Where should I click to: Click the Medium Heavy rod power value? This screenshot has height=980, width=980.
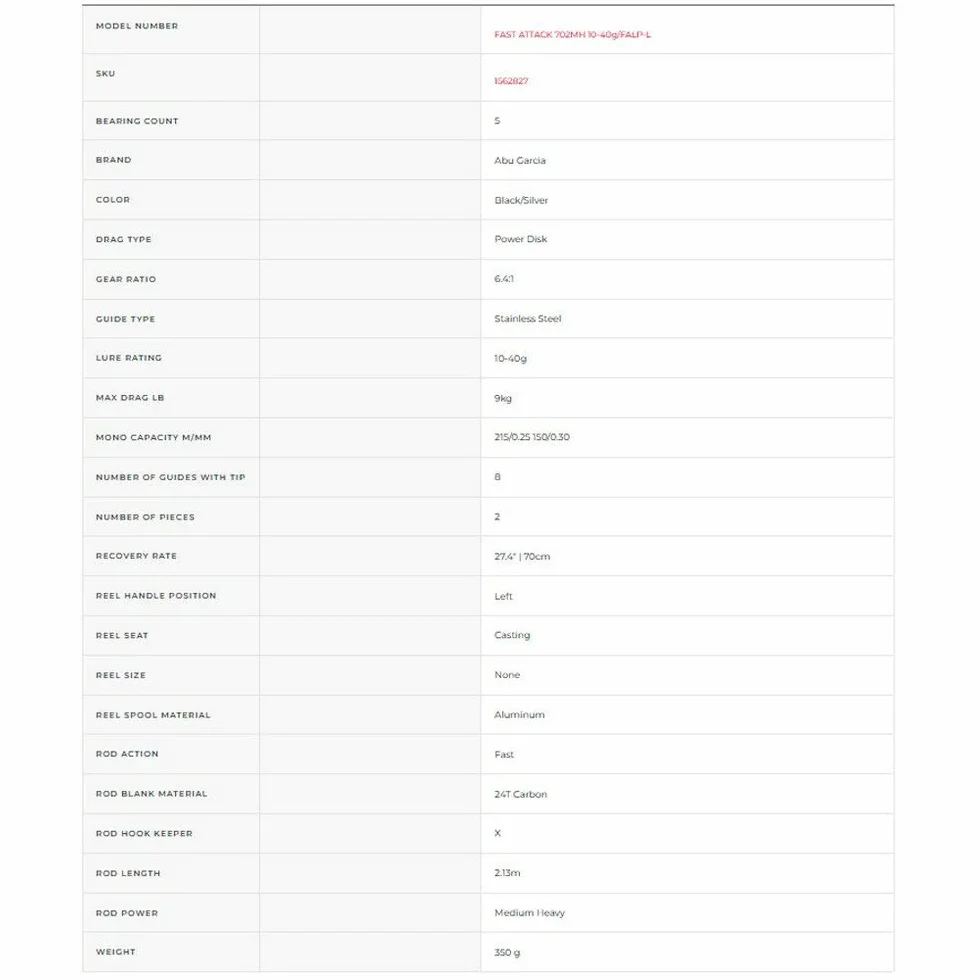(x=529, y=913)
